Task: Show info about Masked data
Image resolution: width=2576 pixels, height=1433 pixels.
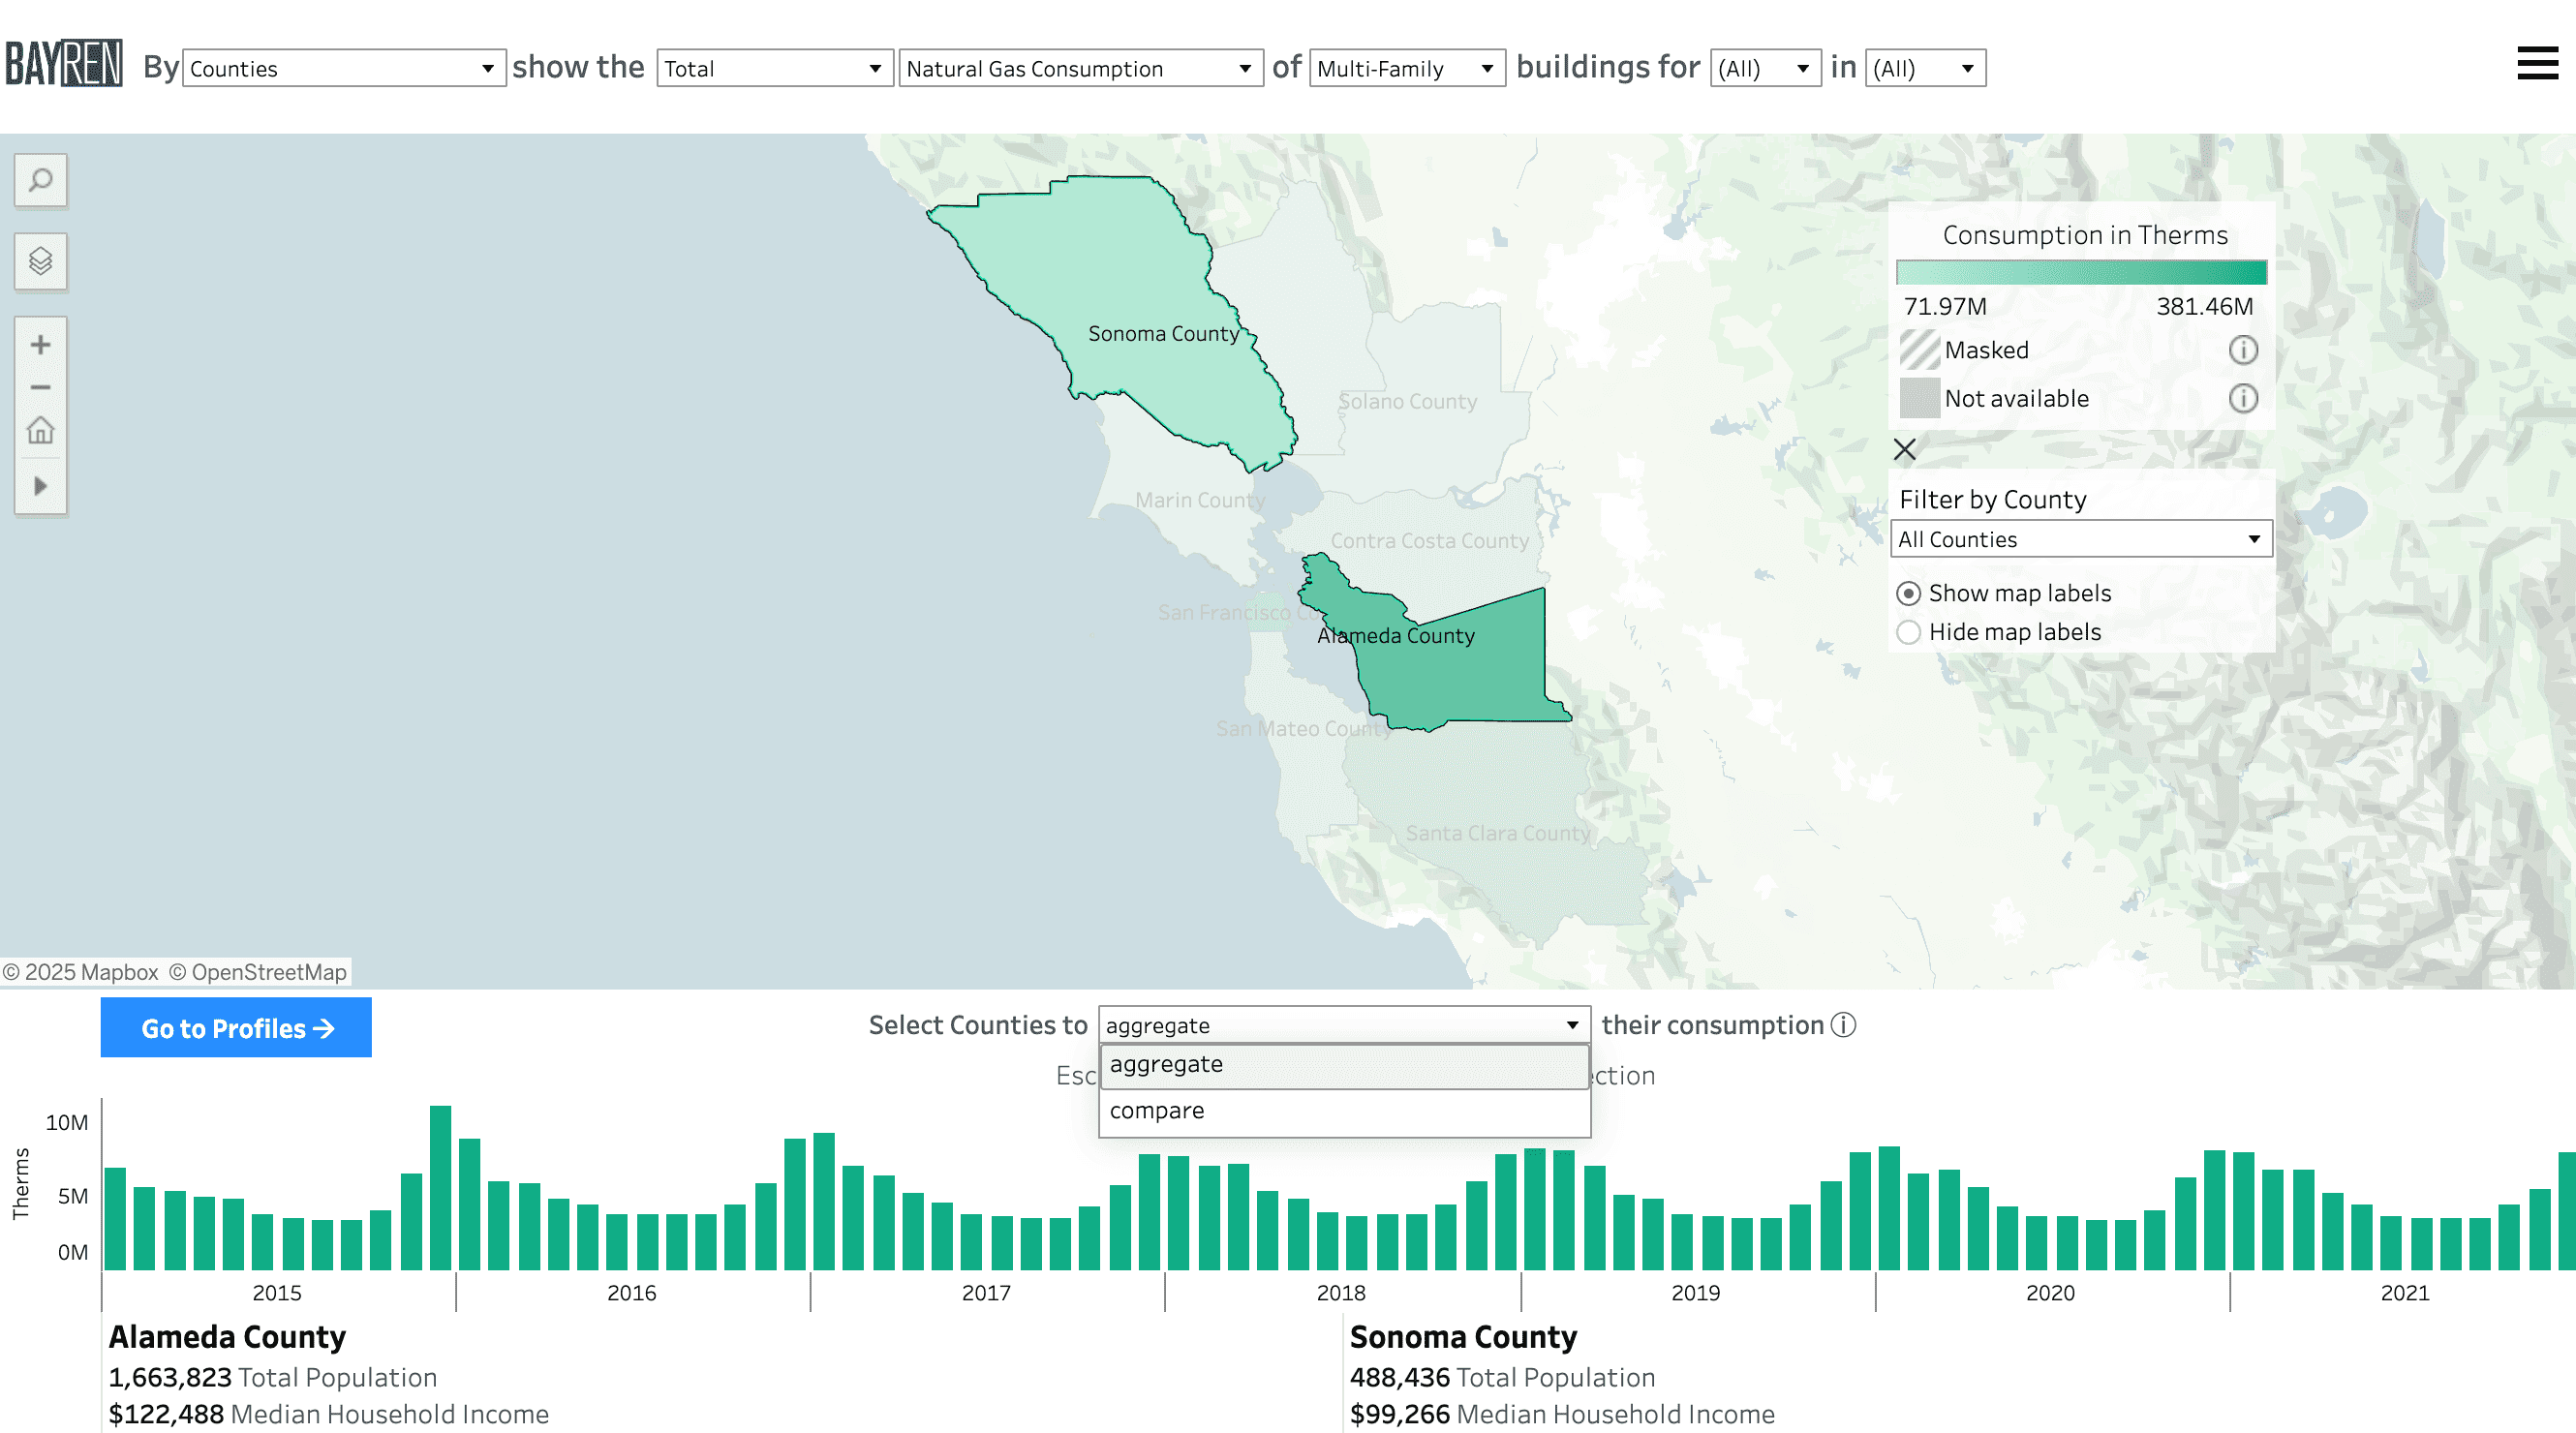Action: tap(2243, 350)
